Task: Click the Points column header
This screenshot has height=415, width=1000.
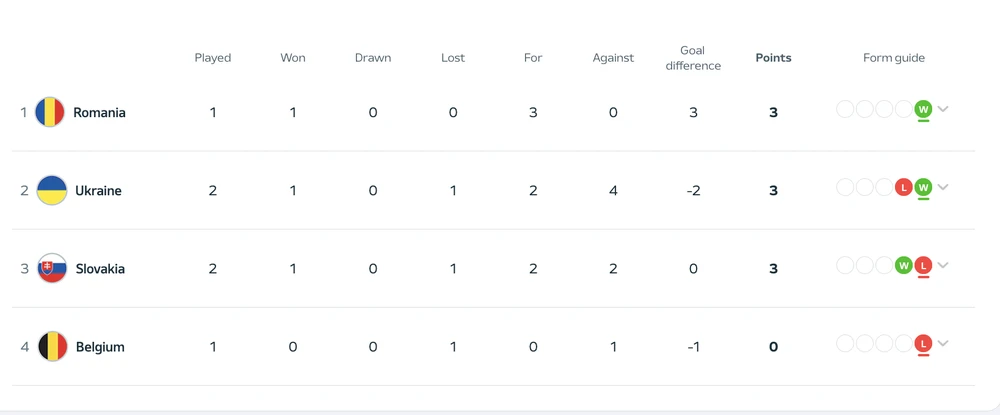Action: [773, 58]
